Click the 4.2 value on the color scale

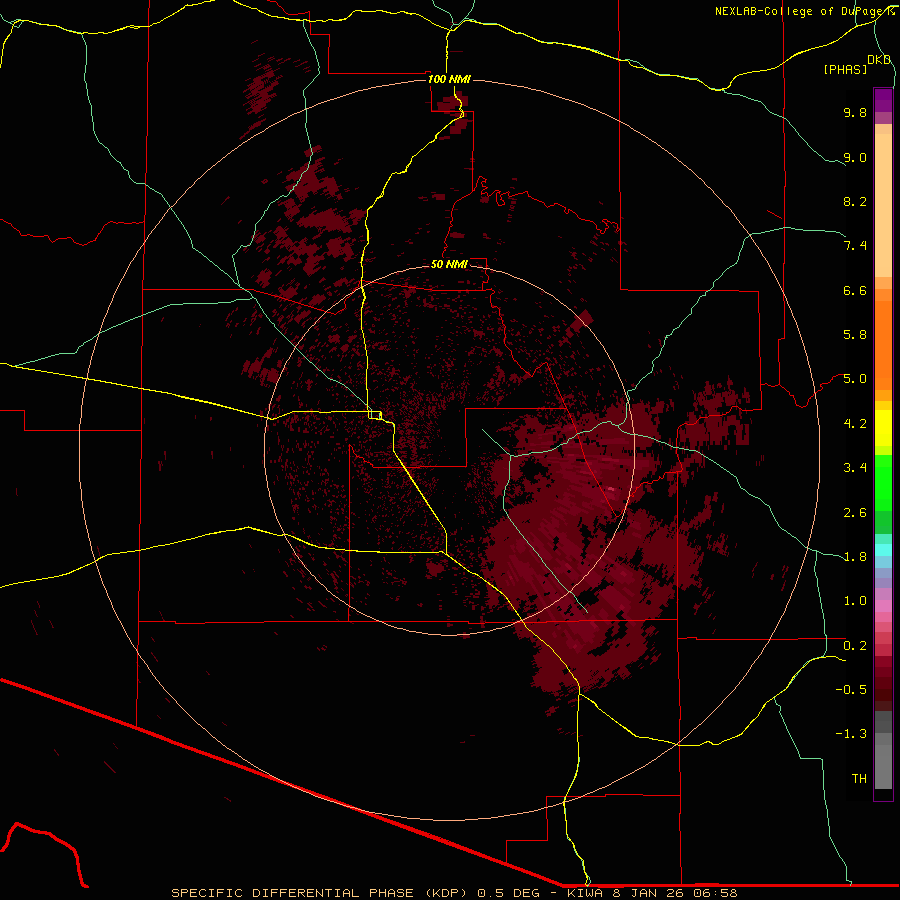855,424
